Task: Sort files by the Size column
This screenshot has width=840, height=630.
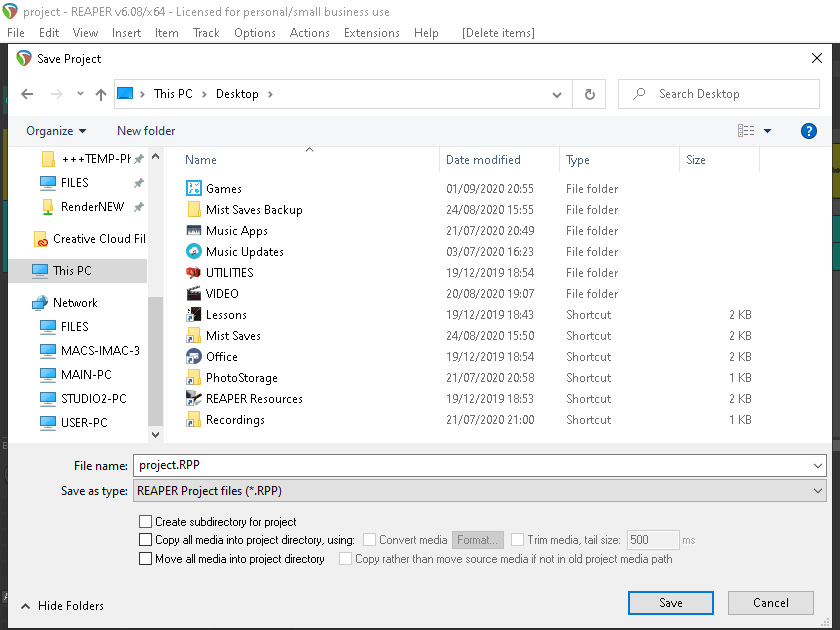Action: coord(696,160)
